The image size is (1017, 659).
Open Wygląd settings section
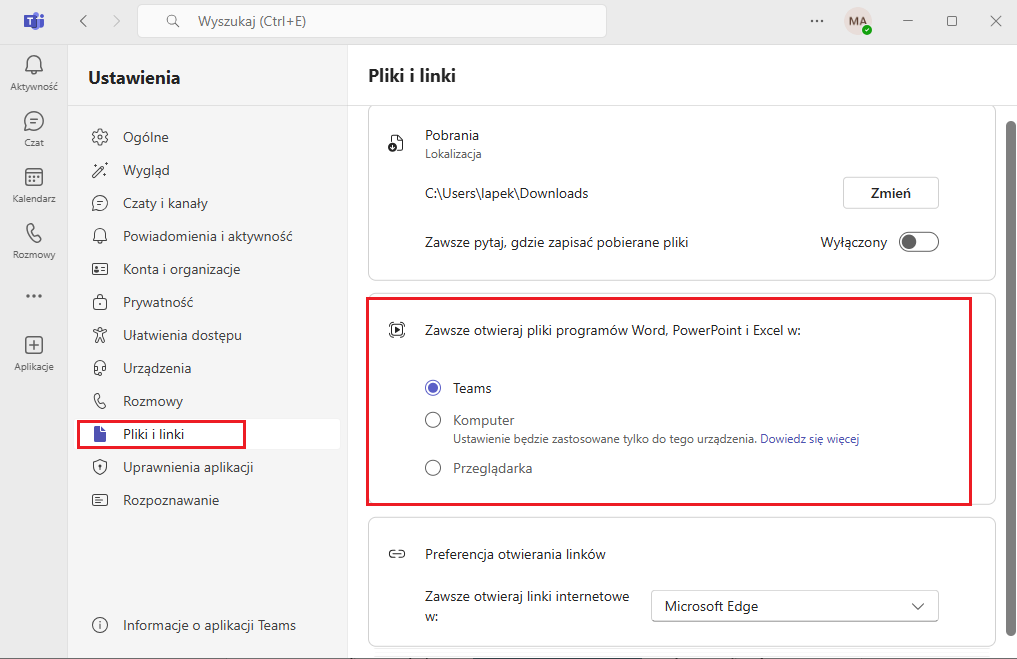[x=209, y=170]
